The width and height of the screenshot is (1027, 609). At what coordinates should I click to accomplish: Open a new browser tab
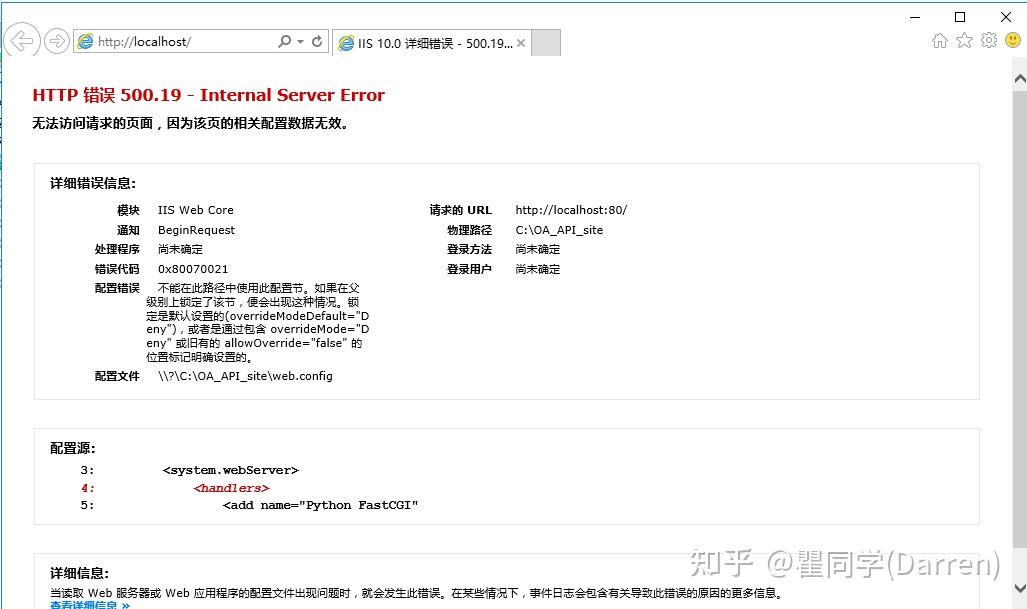pos(545,42)
